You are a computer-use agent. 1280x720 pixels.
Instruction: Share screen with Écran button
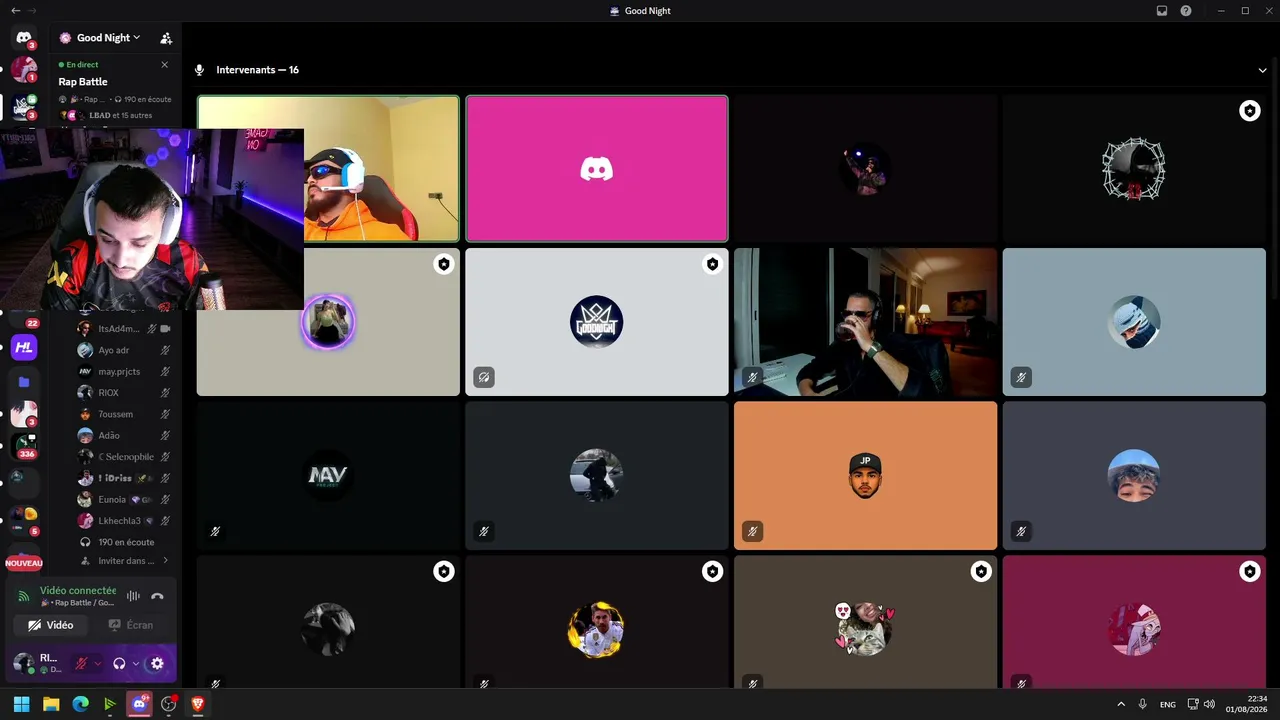pos(131,625)
